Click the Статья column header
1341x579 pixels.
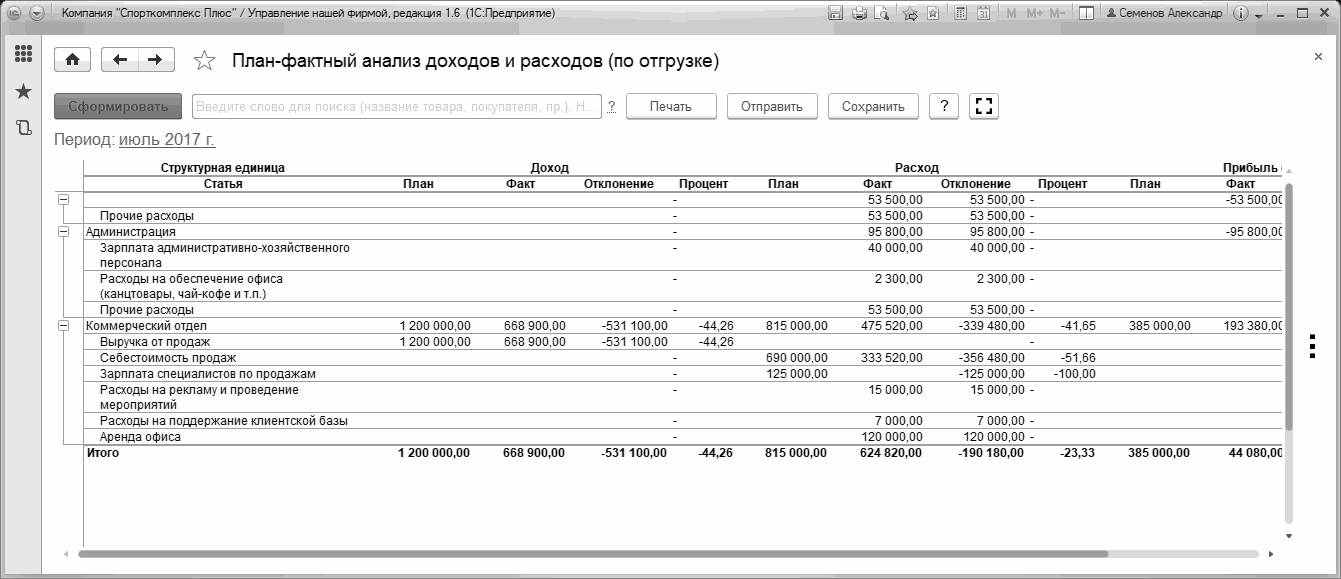point(223,184)
